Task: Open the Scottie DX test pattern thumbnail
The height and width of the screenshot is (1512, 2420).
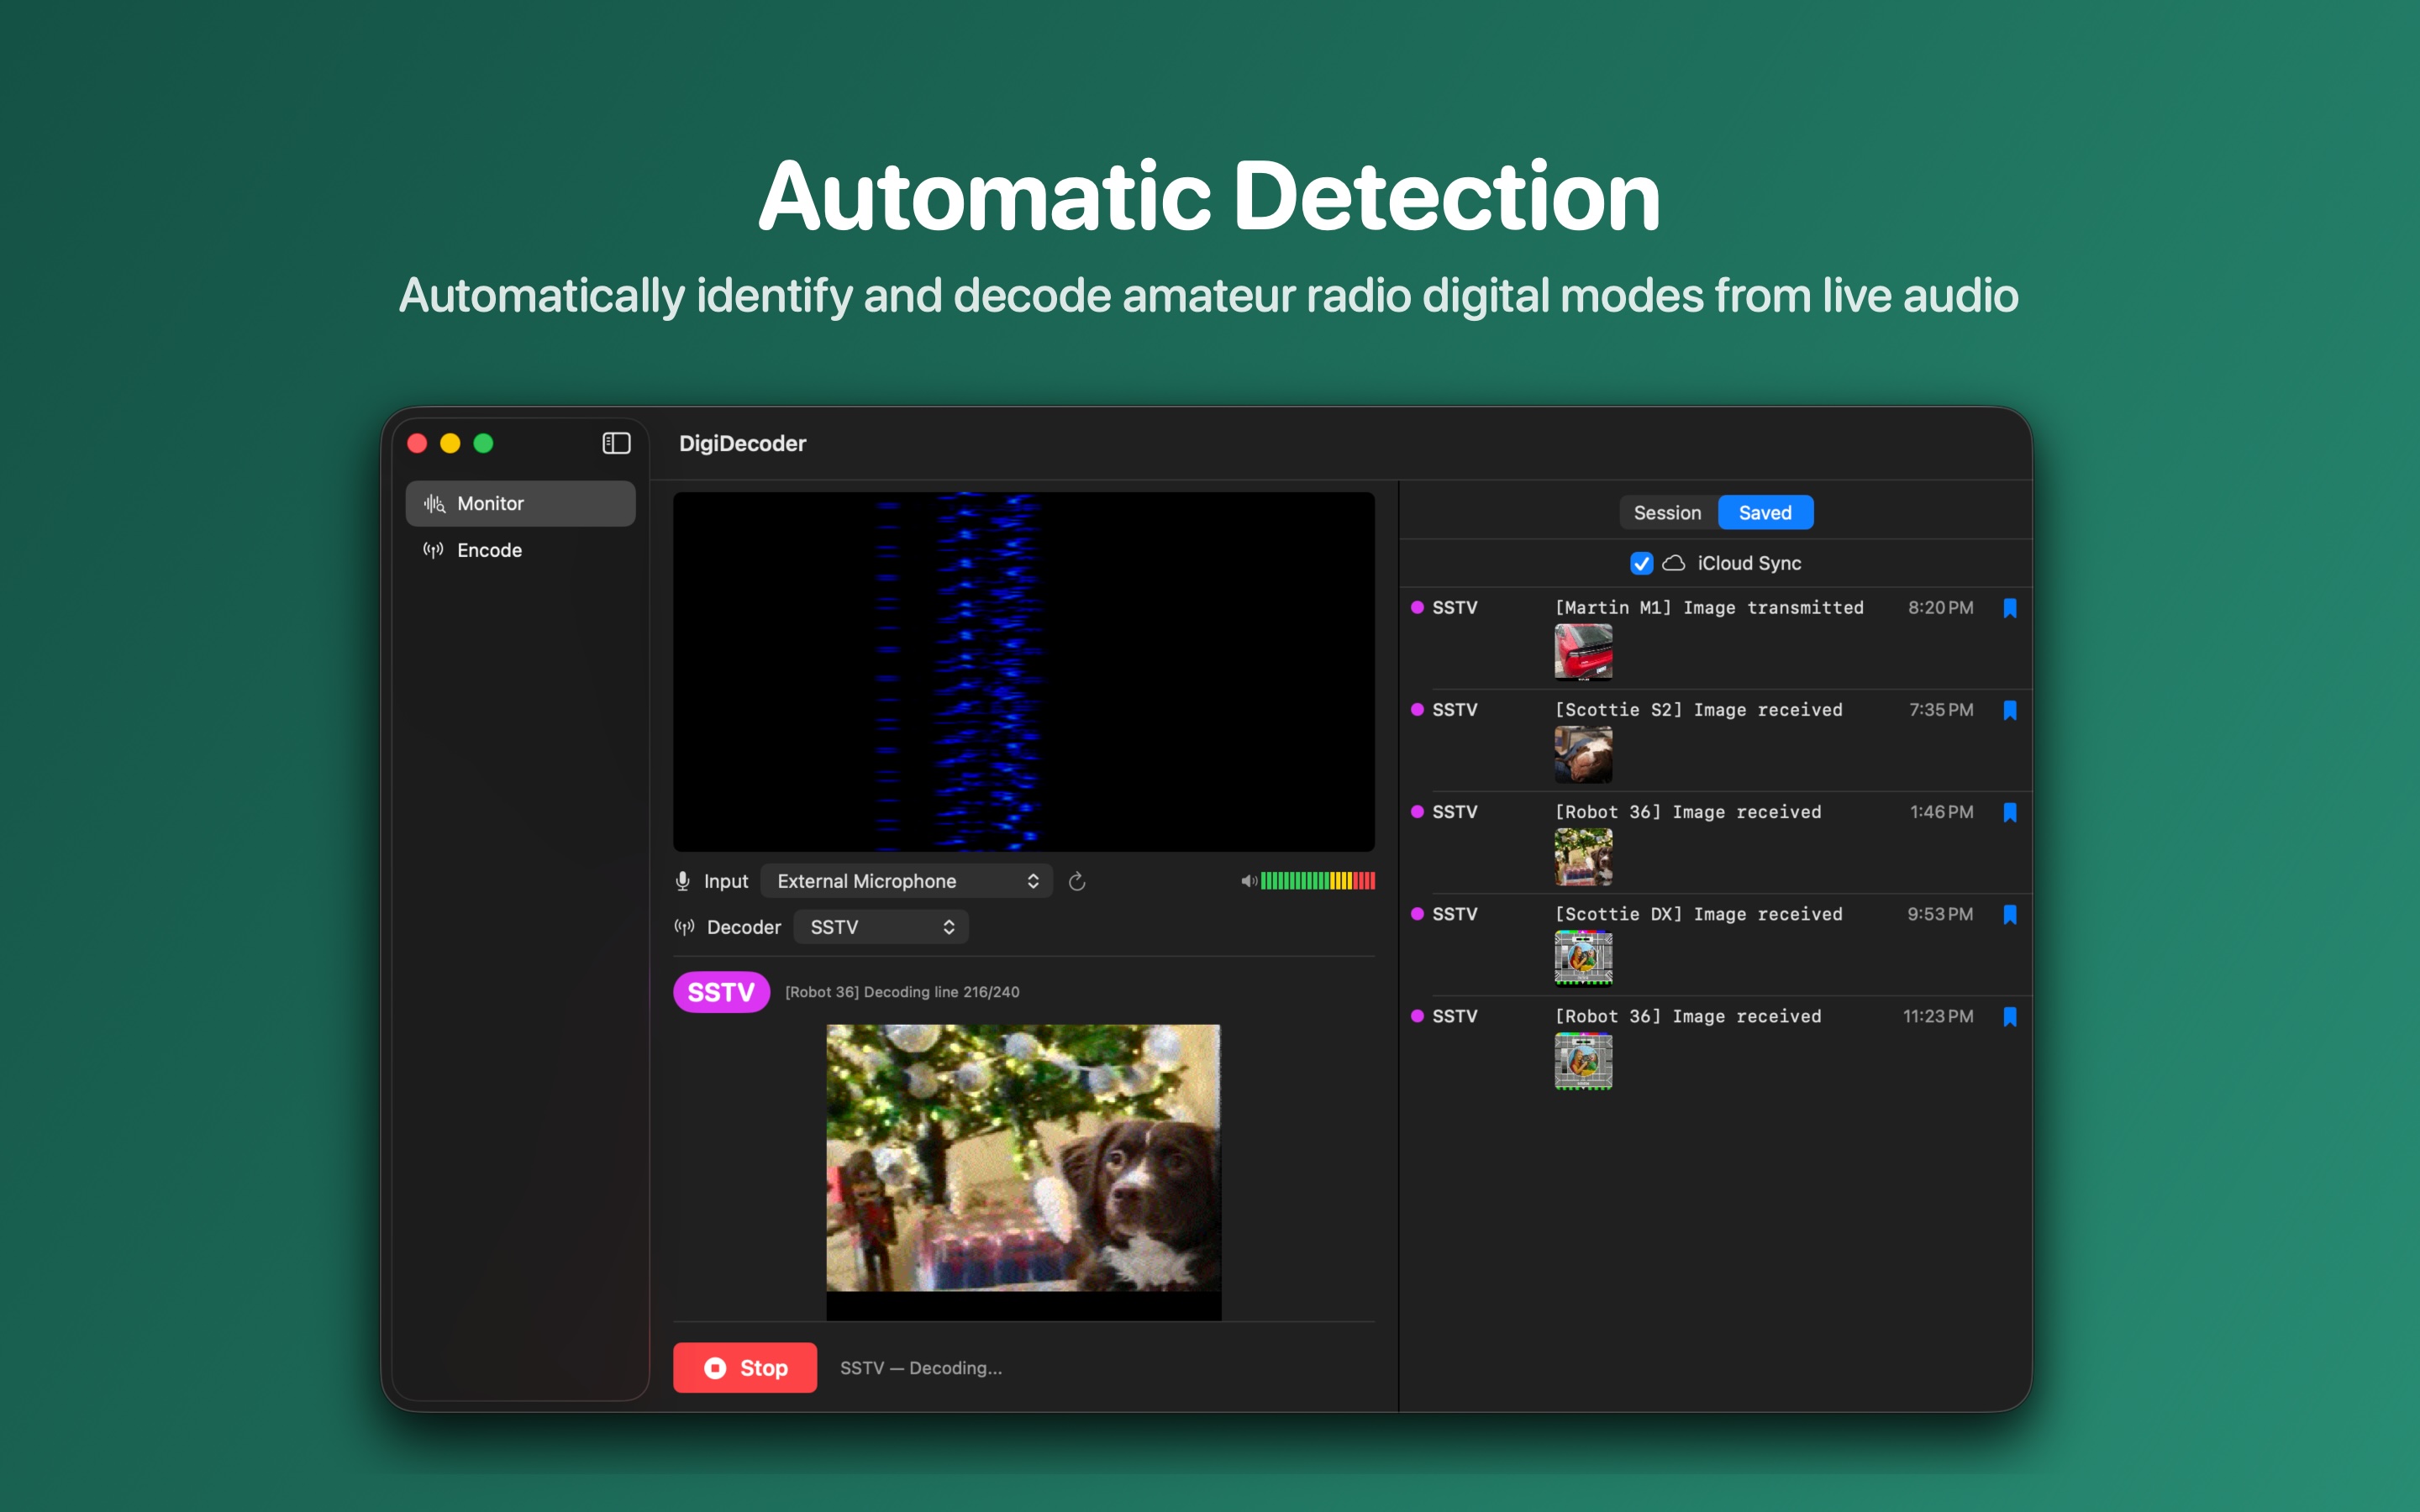Action: click(x=1583, y=958)
